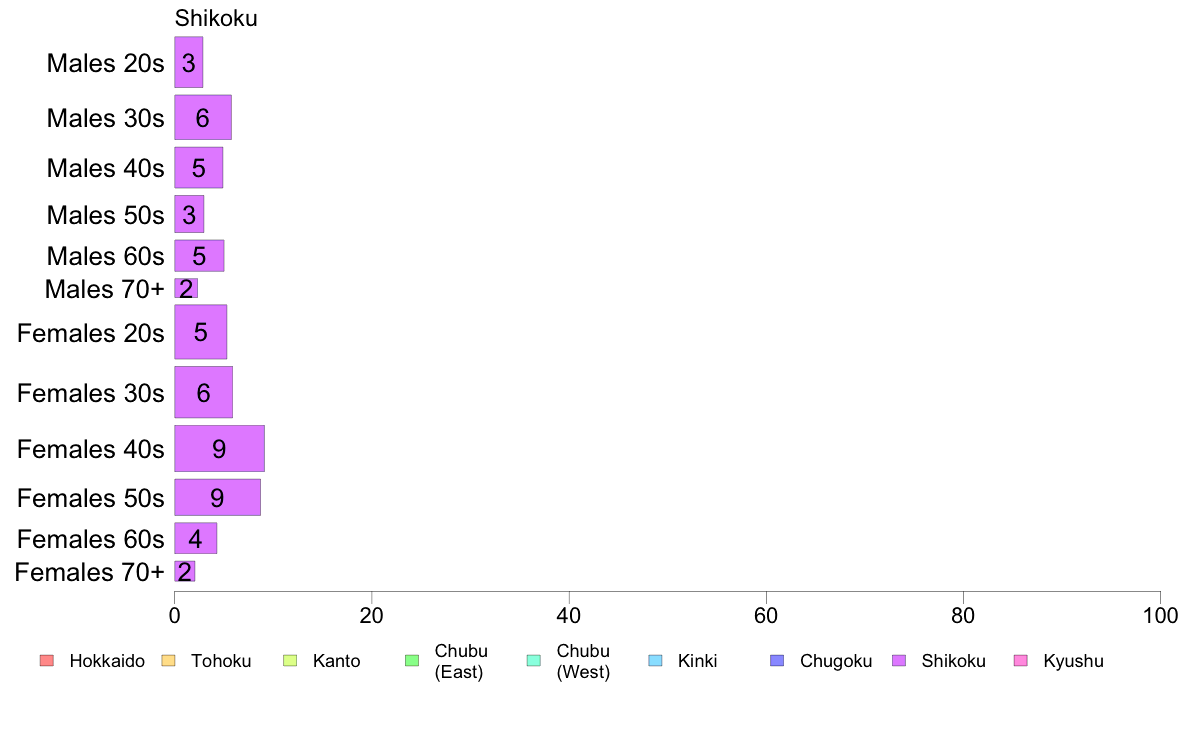Click the Kyushu pink legend swatch

click(1021, 661)
